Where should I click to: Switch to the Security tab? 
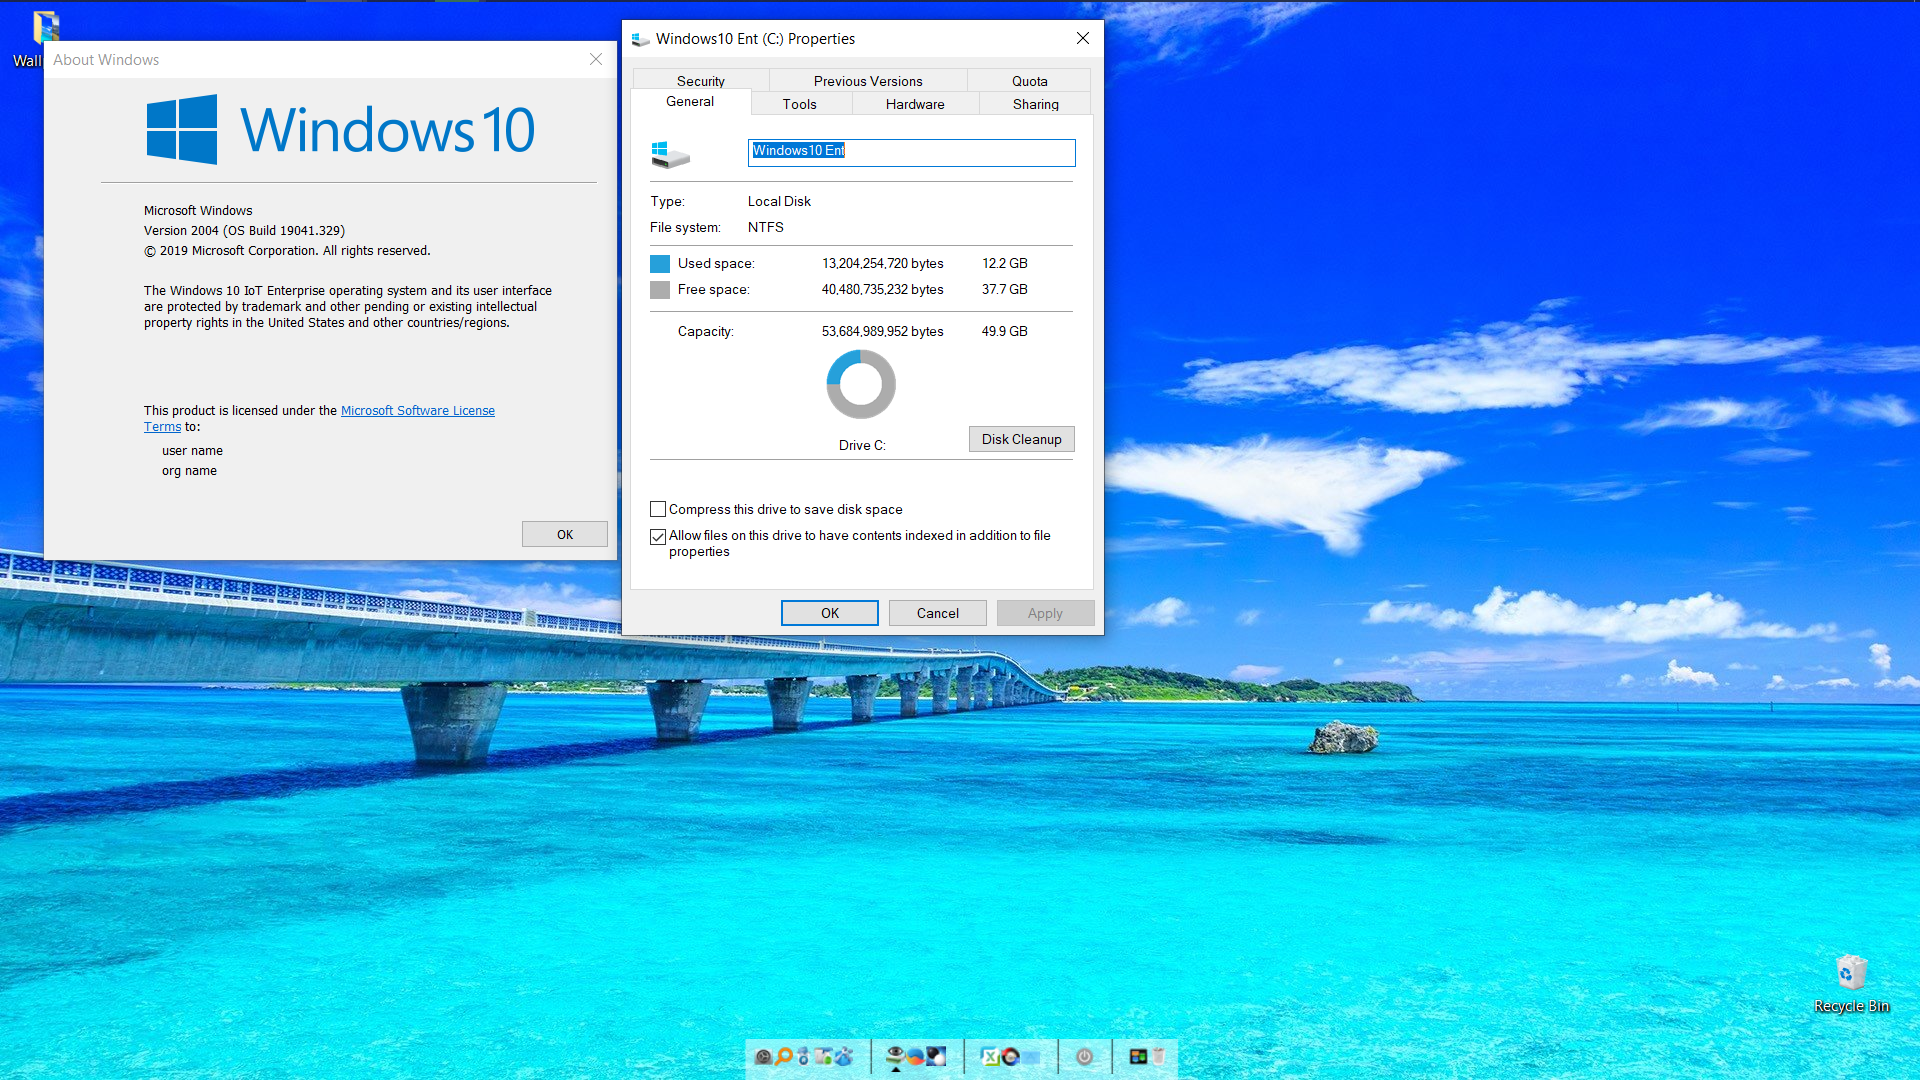[700, 81]
